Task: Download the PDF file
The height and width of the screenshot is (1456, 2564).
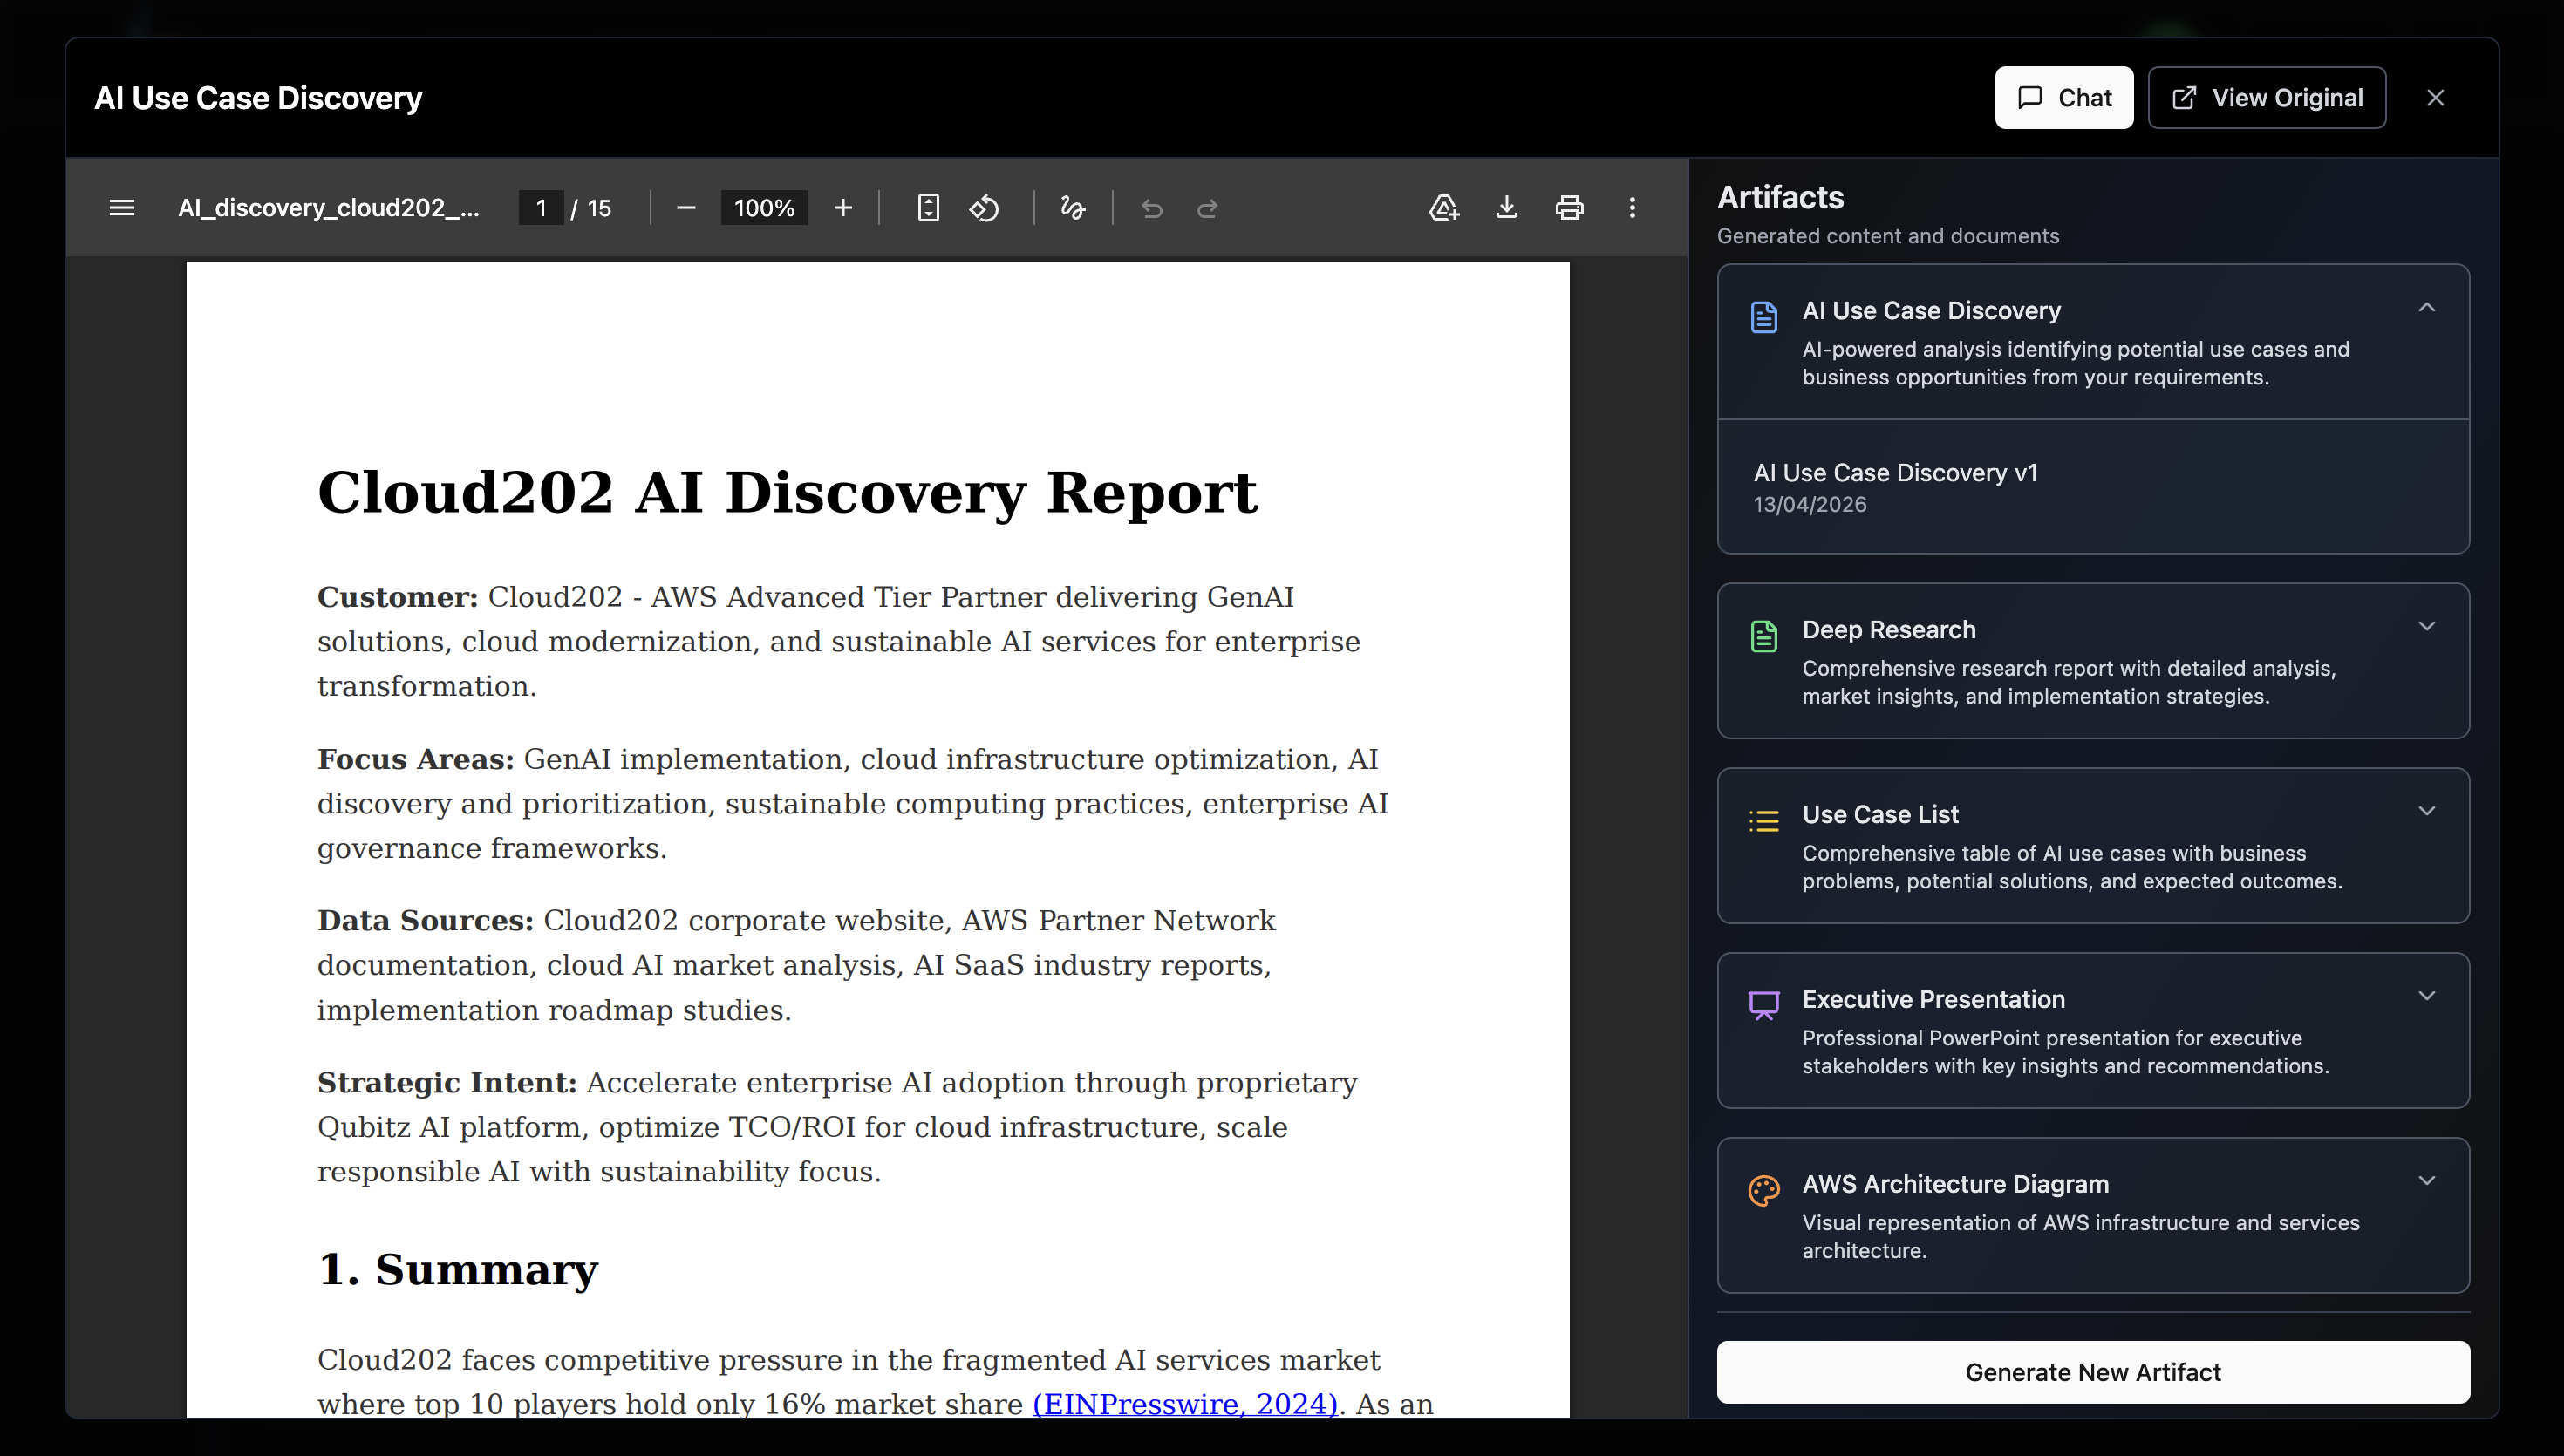Action: coord(1507,208)
